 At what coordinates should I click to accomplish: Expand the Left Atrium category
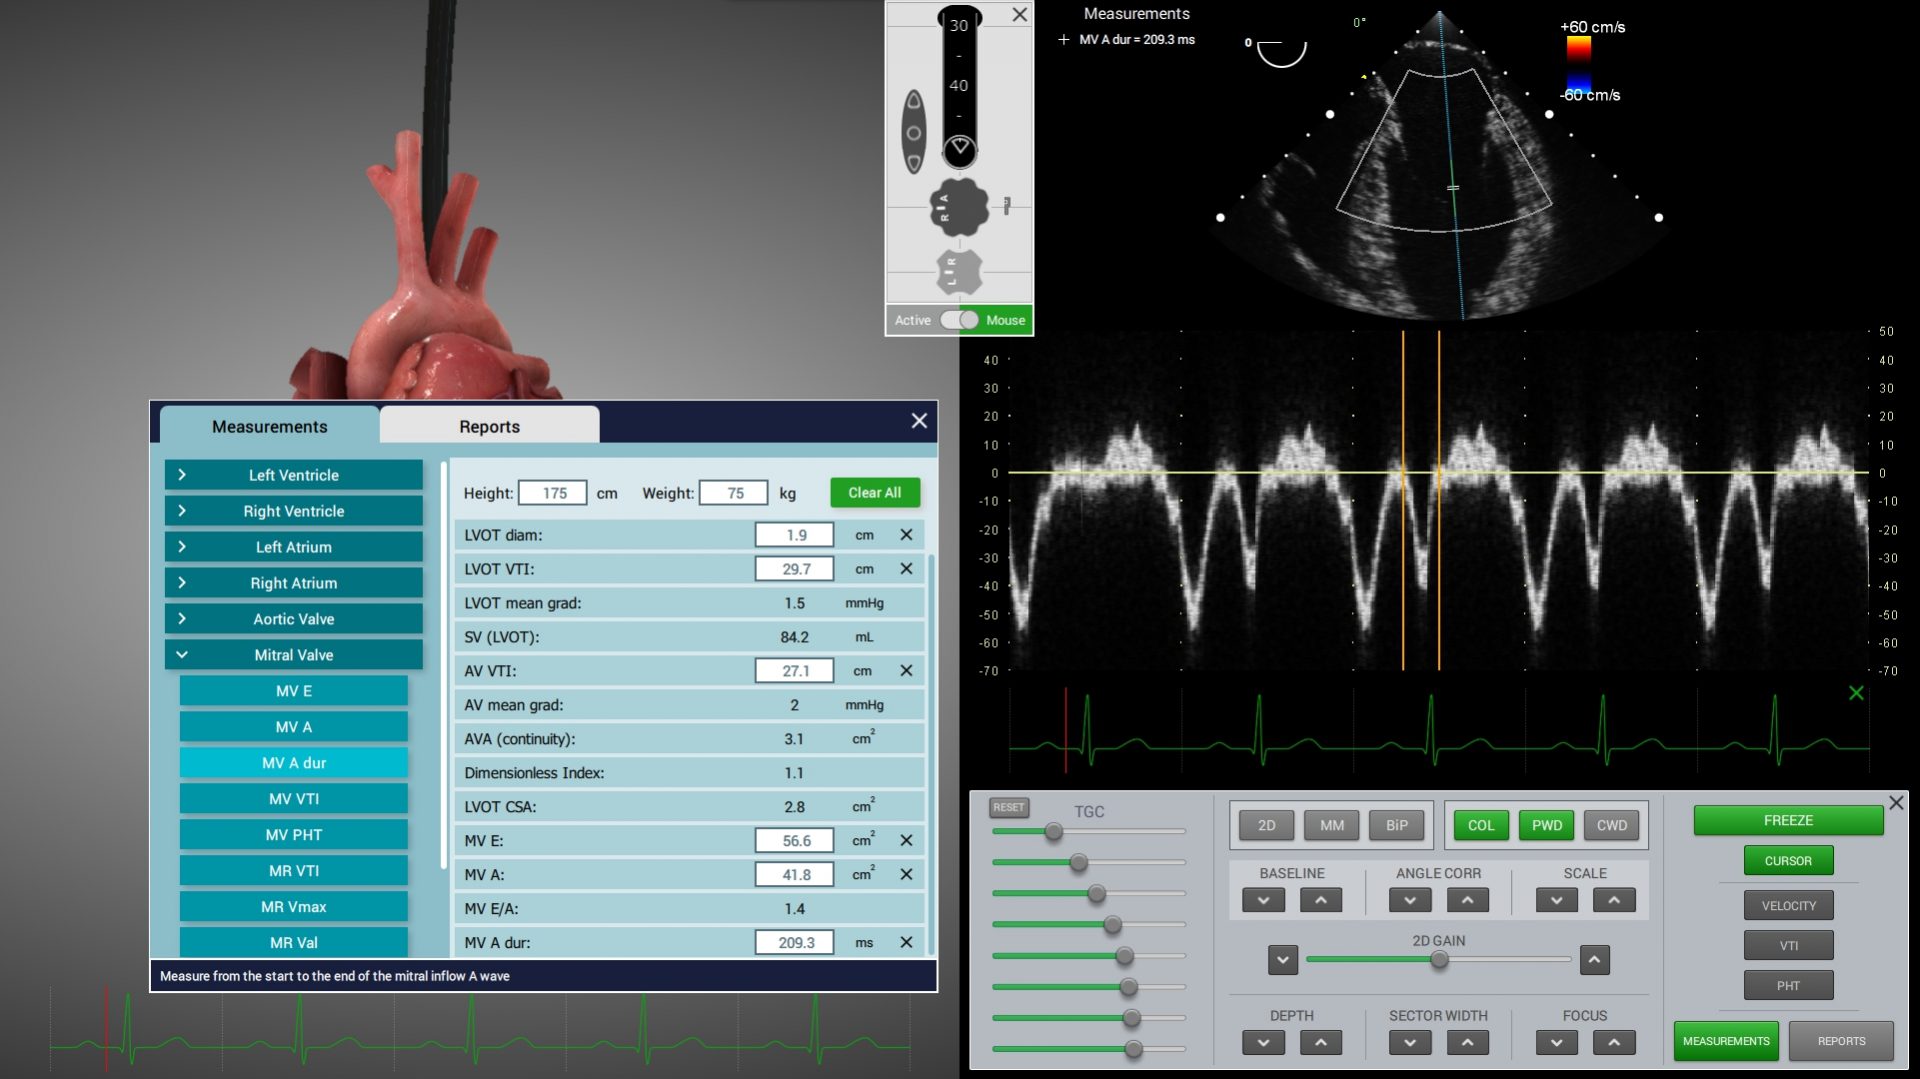[294, 547]
